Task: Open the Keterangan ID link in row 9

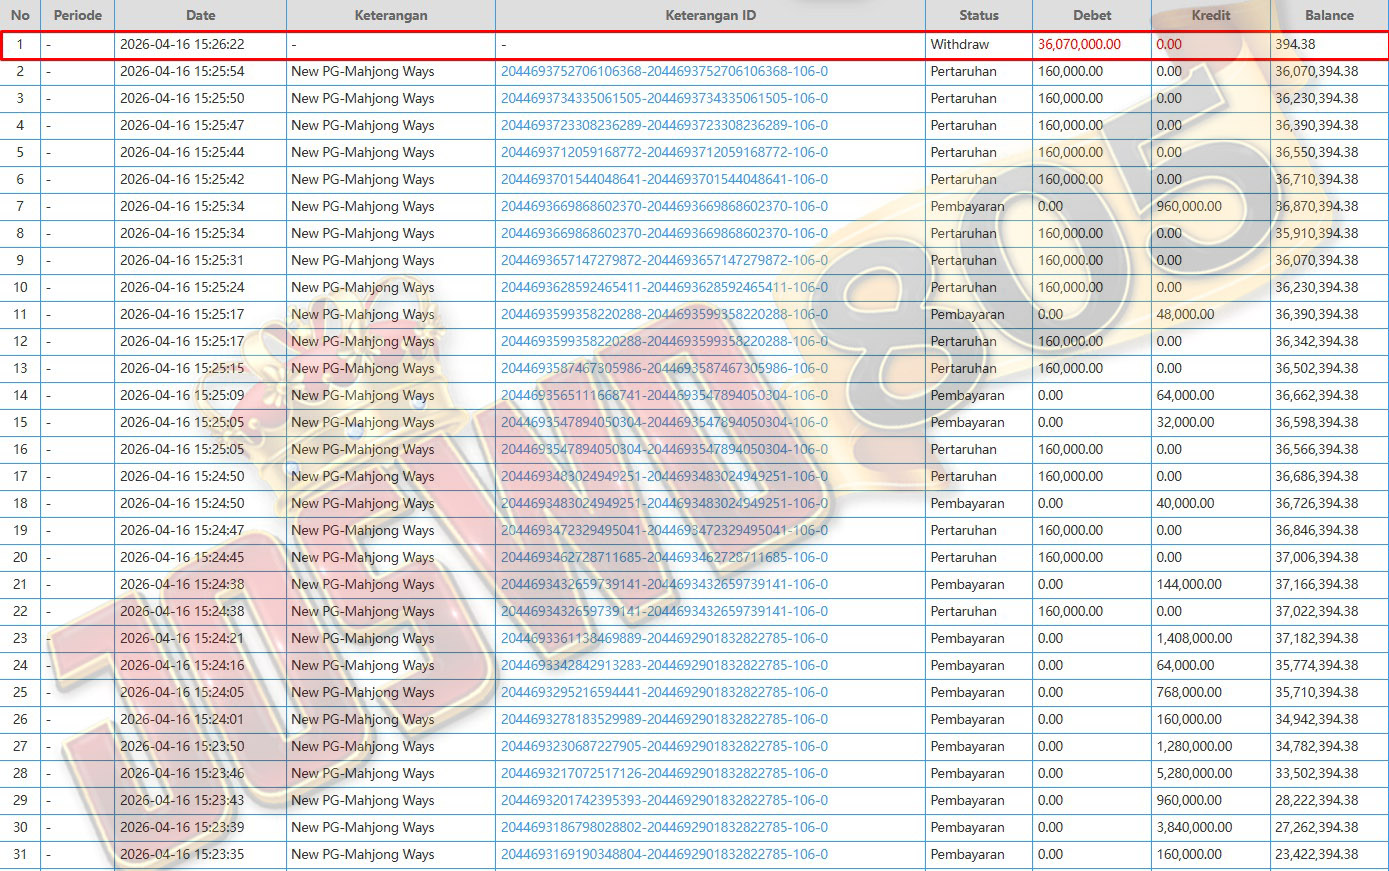Action: pos(664,261)
